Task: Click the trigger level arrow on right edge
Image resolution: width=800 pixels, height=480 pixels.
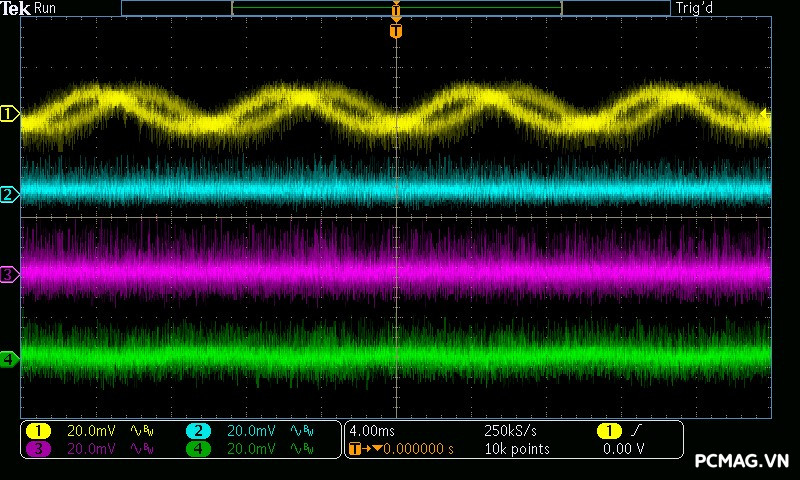Action: 766,114
